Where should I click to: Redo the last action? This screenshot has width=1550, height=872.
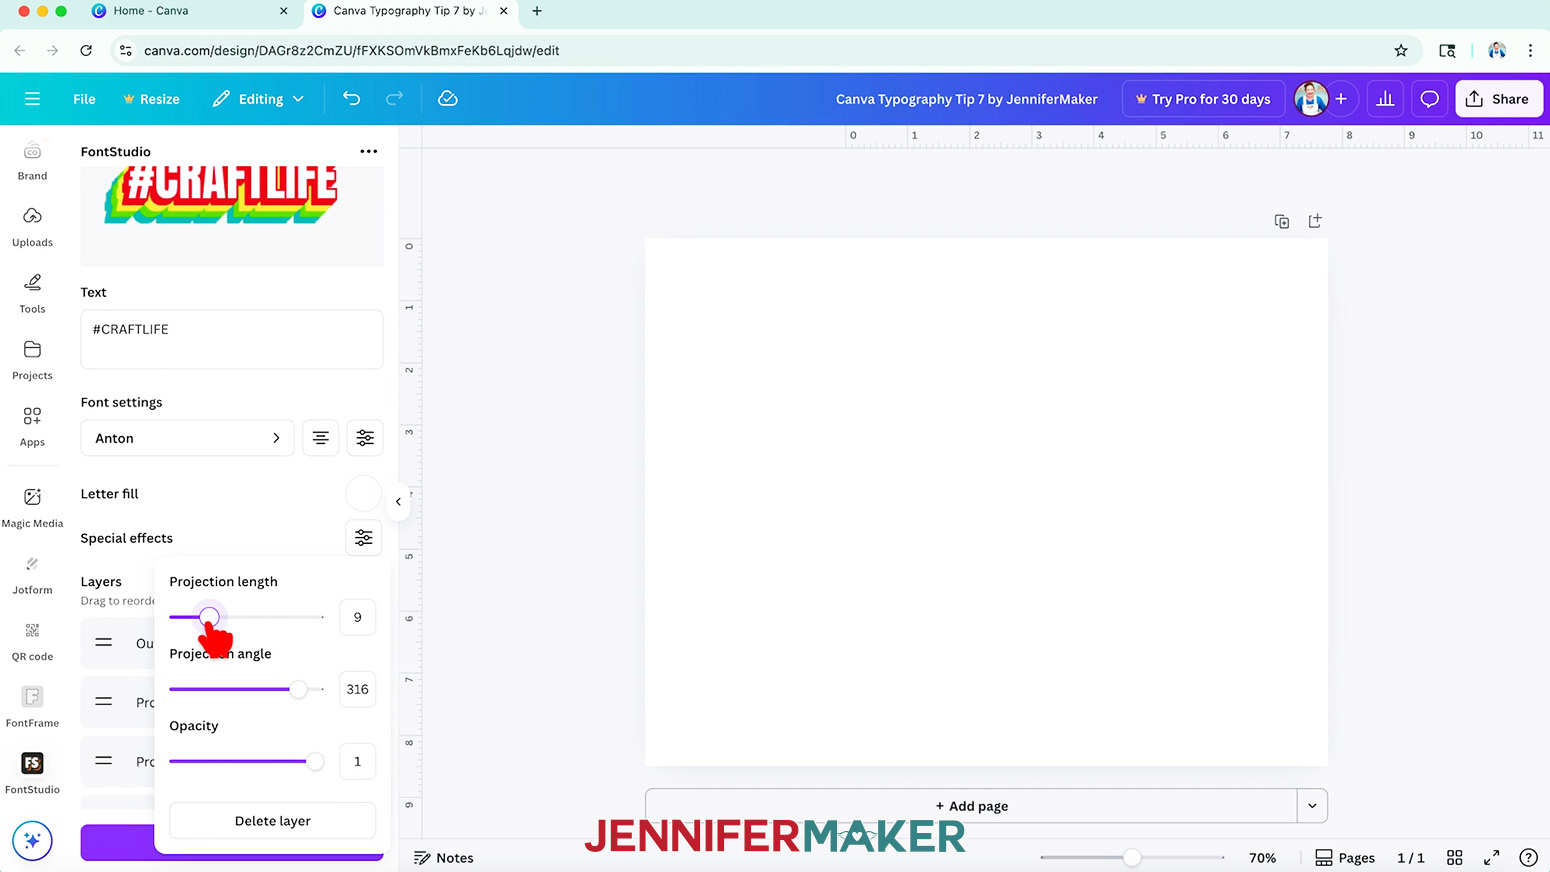394,98
